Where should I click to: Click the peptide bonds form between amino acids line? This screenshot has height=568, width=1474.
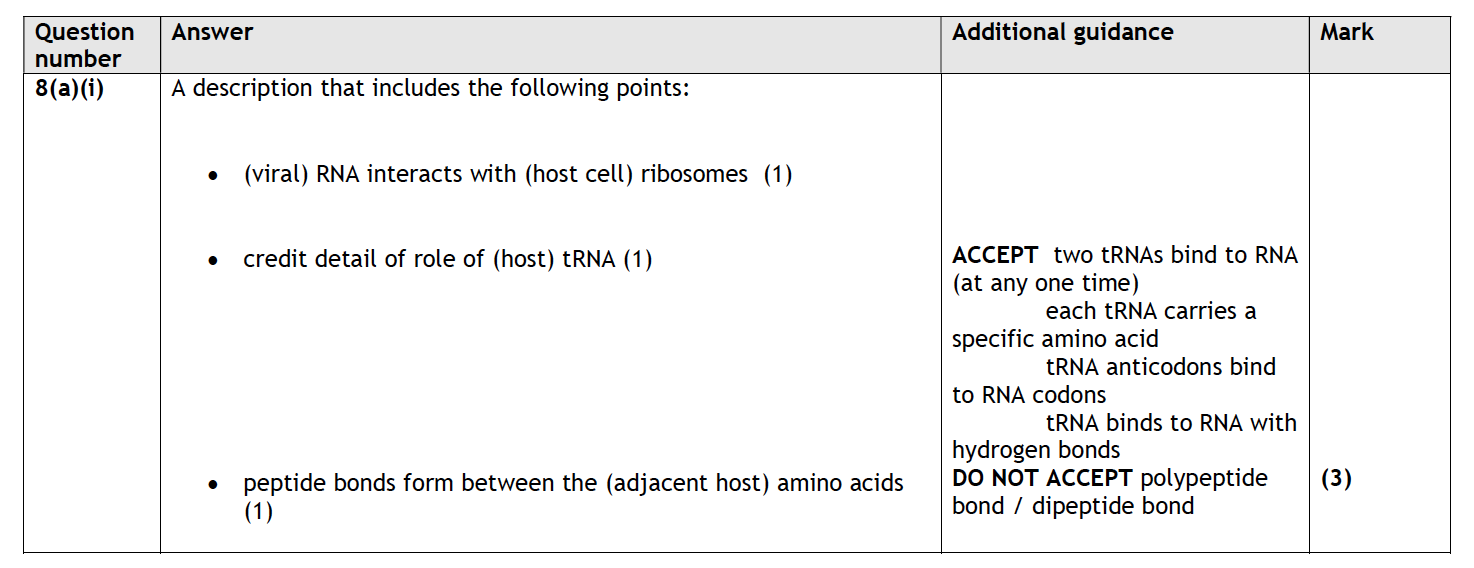(x=573, y=484)
